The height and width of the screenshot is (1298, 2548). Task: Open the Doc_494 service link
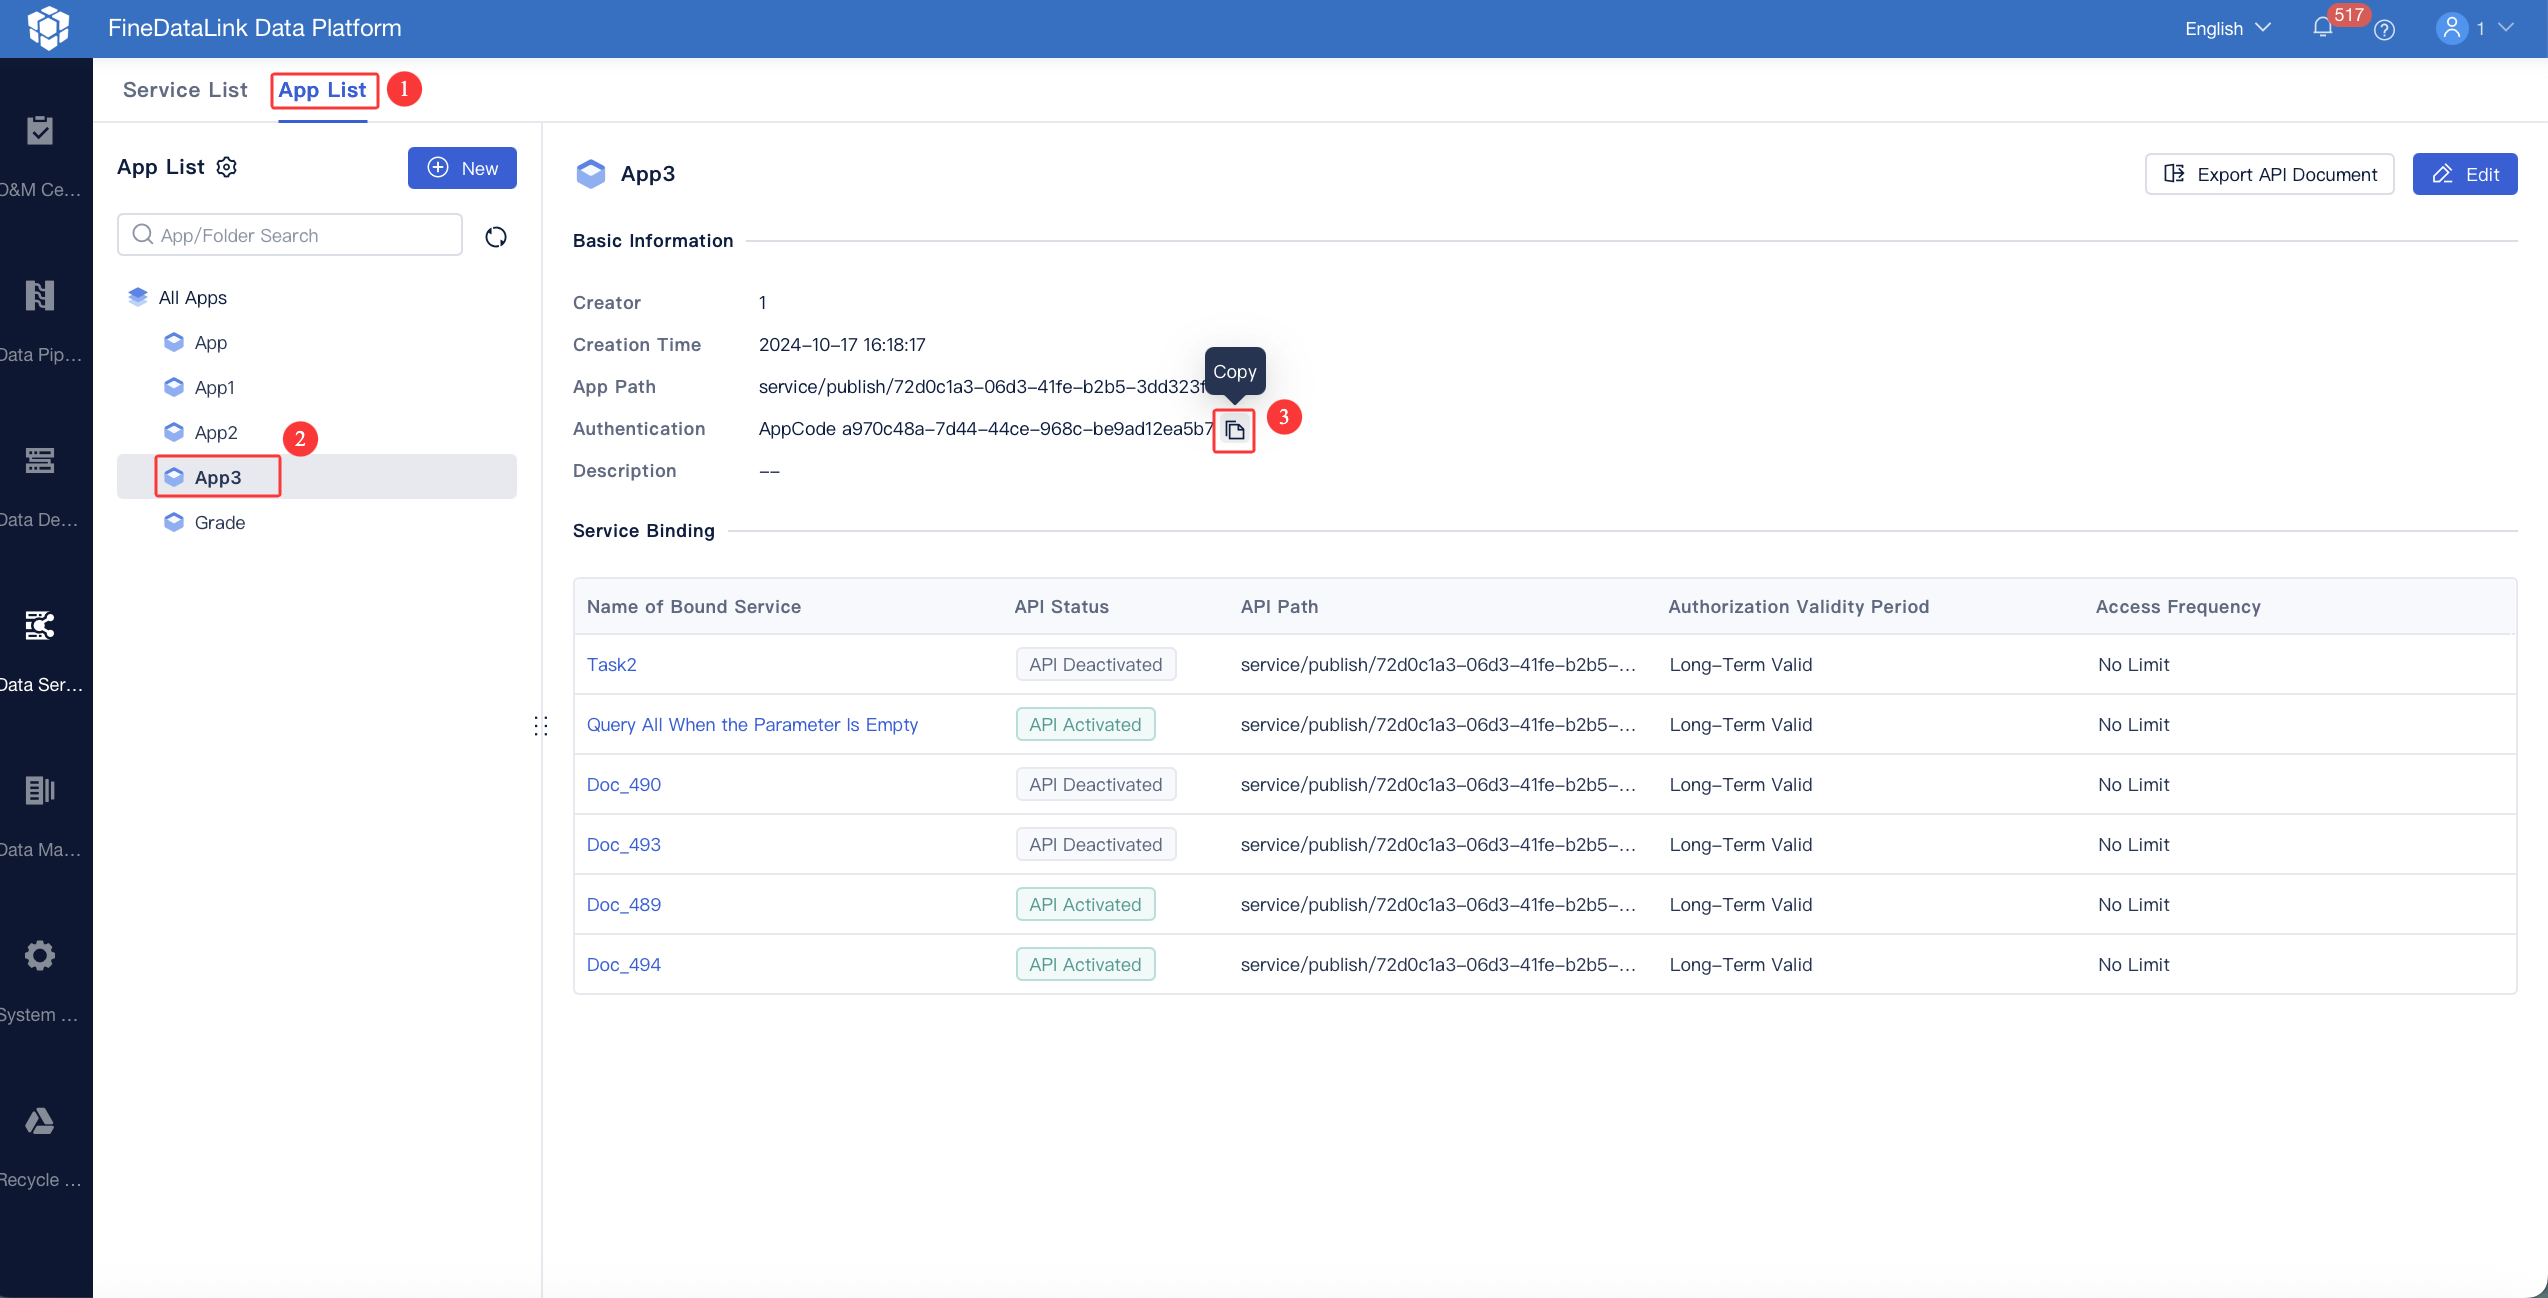tap(624, 964)
